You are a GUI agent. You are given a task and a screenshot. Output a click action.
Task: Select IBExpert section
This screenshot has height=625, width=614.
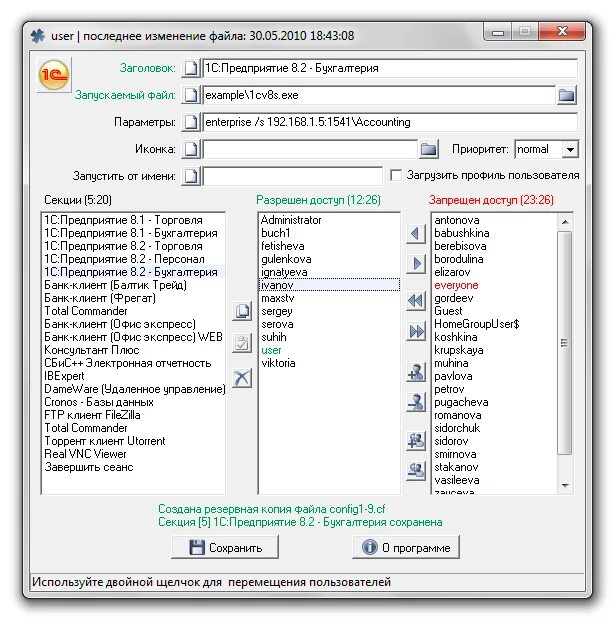point(134,376)
